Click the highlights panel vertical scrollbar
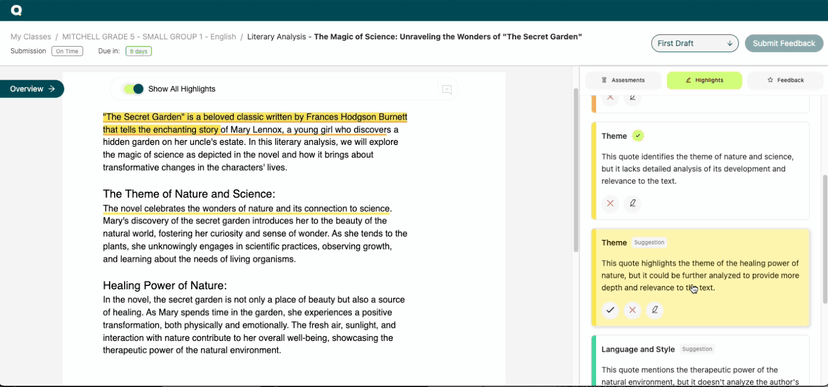This screenshot has width=828, height=387. coord(825,240)
